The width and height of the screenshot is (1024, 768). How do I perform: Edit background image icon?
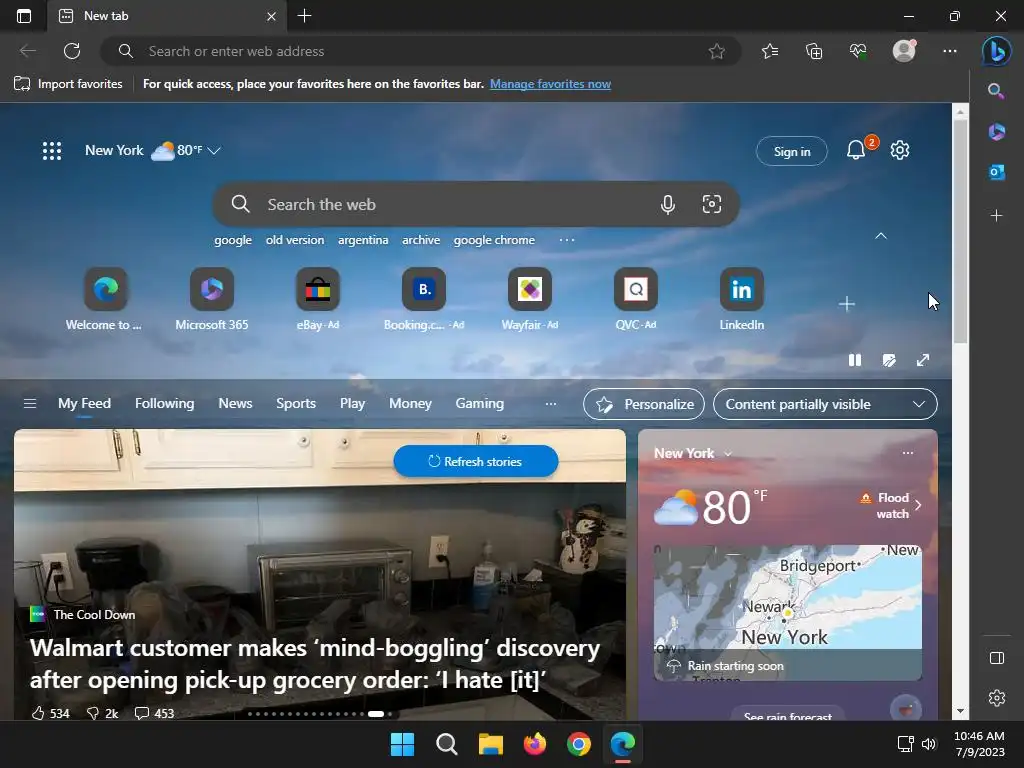click(889, 360)
